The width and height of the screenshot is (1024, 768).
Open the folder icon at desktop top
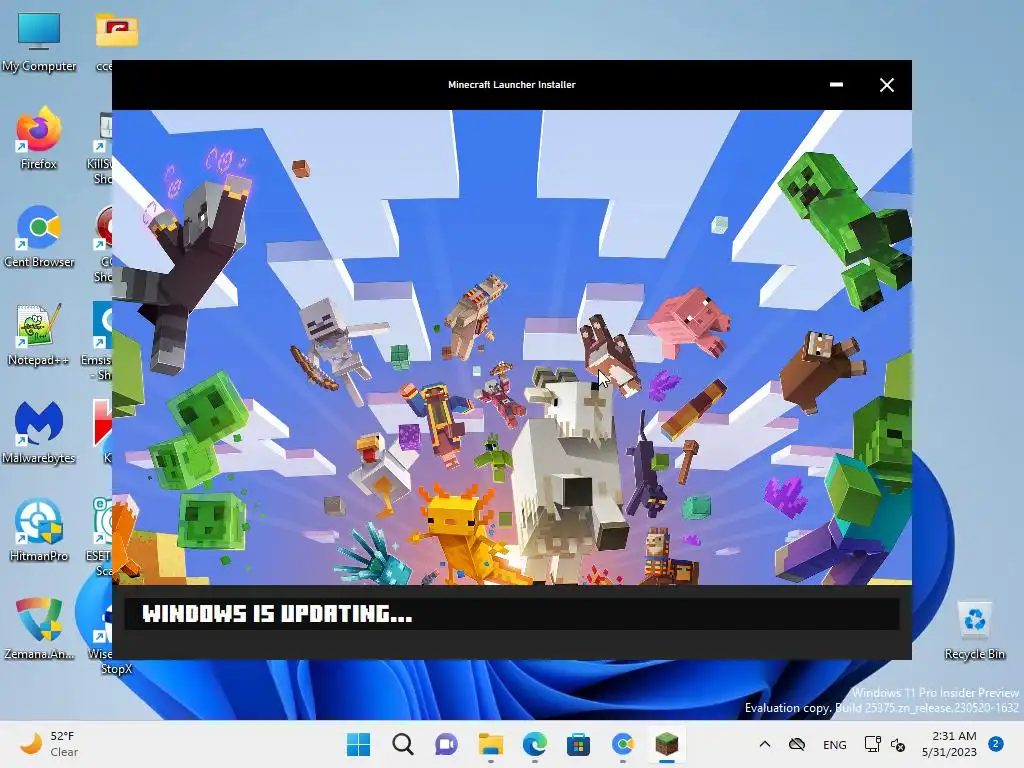click(x=116, y=31)
